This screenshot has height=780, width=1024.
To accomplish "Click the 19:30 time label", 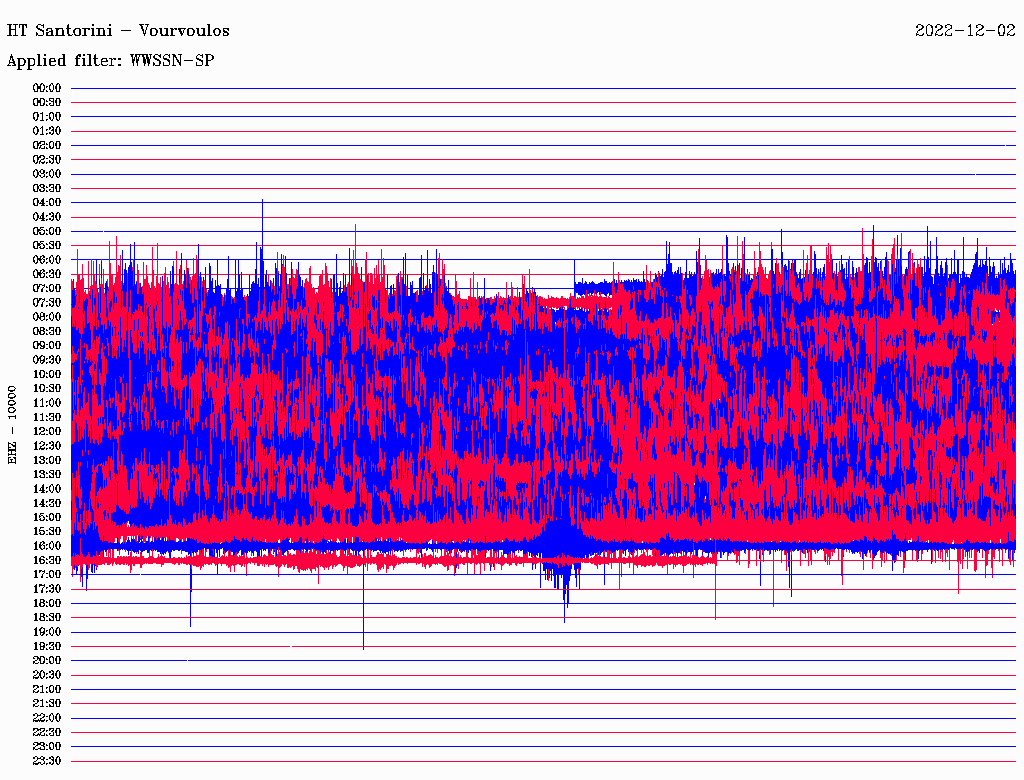I will (47, 646).
